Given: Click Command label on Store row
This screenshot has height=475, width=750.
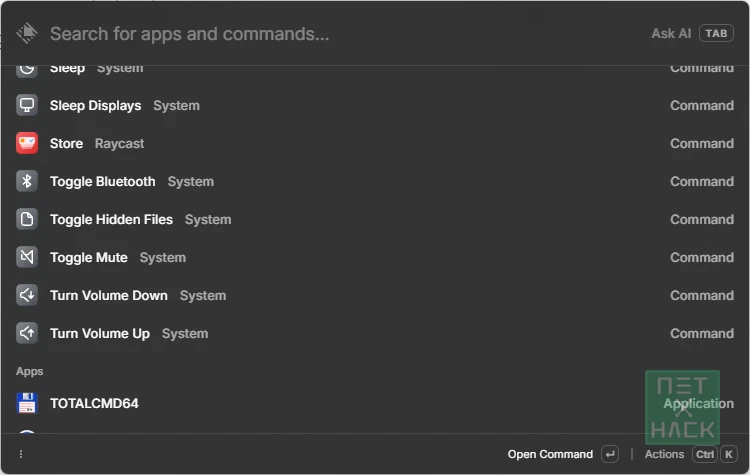Looking at the screenshot, I should coord(702,144).
